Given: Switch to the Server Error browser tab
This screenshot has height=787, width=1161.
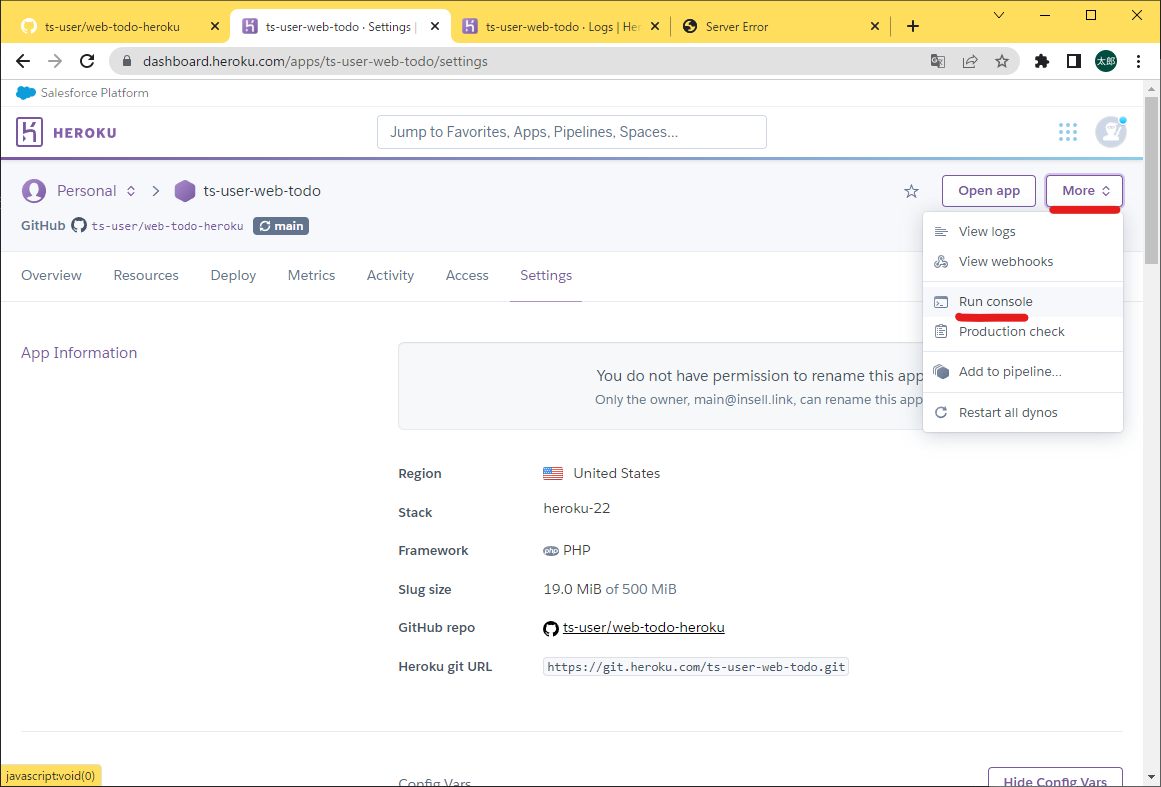Looking at the screenshot, I should (779, 27).
